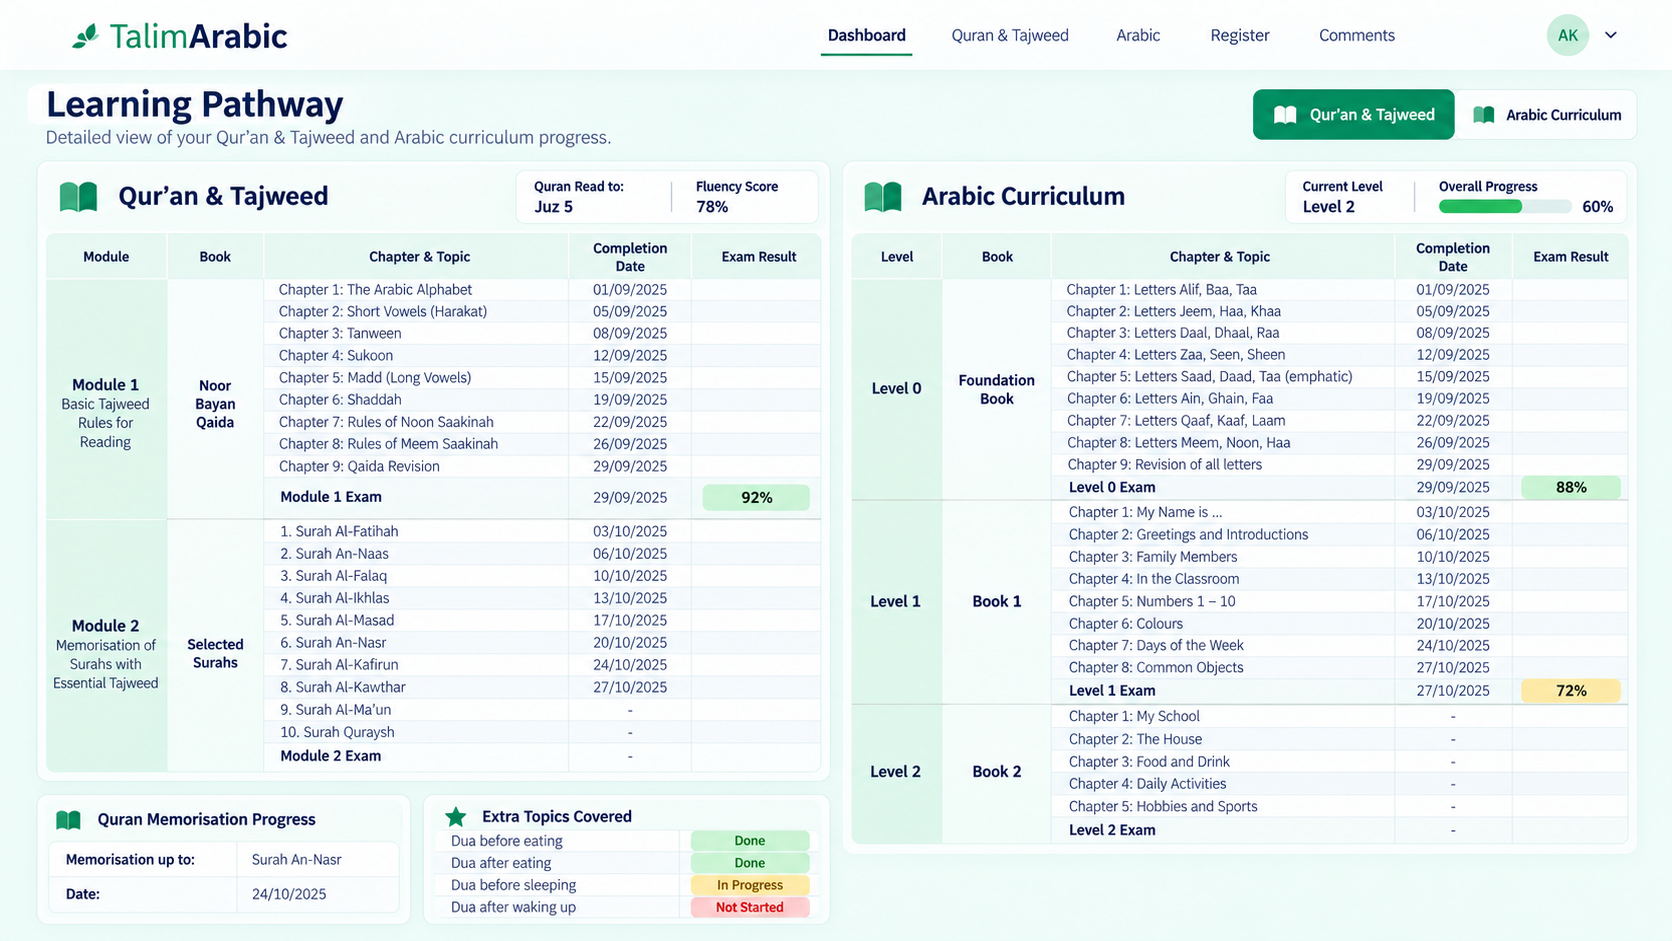This screenshot has width=1672, height=941.
Task: Click the Extra Topics Covered star icon
Action: tap(456, 816)
